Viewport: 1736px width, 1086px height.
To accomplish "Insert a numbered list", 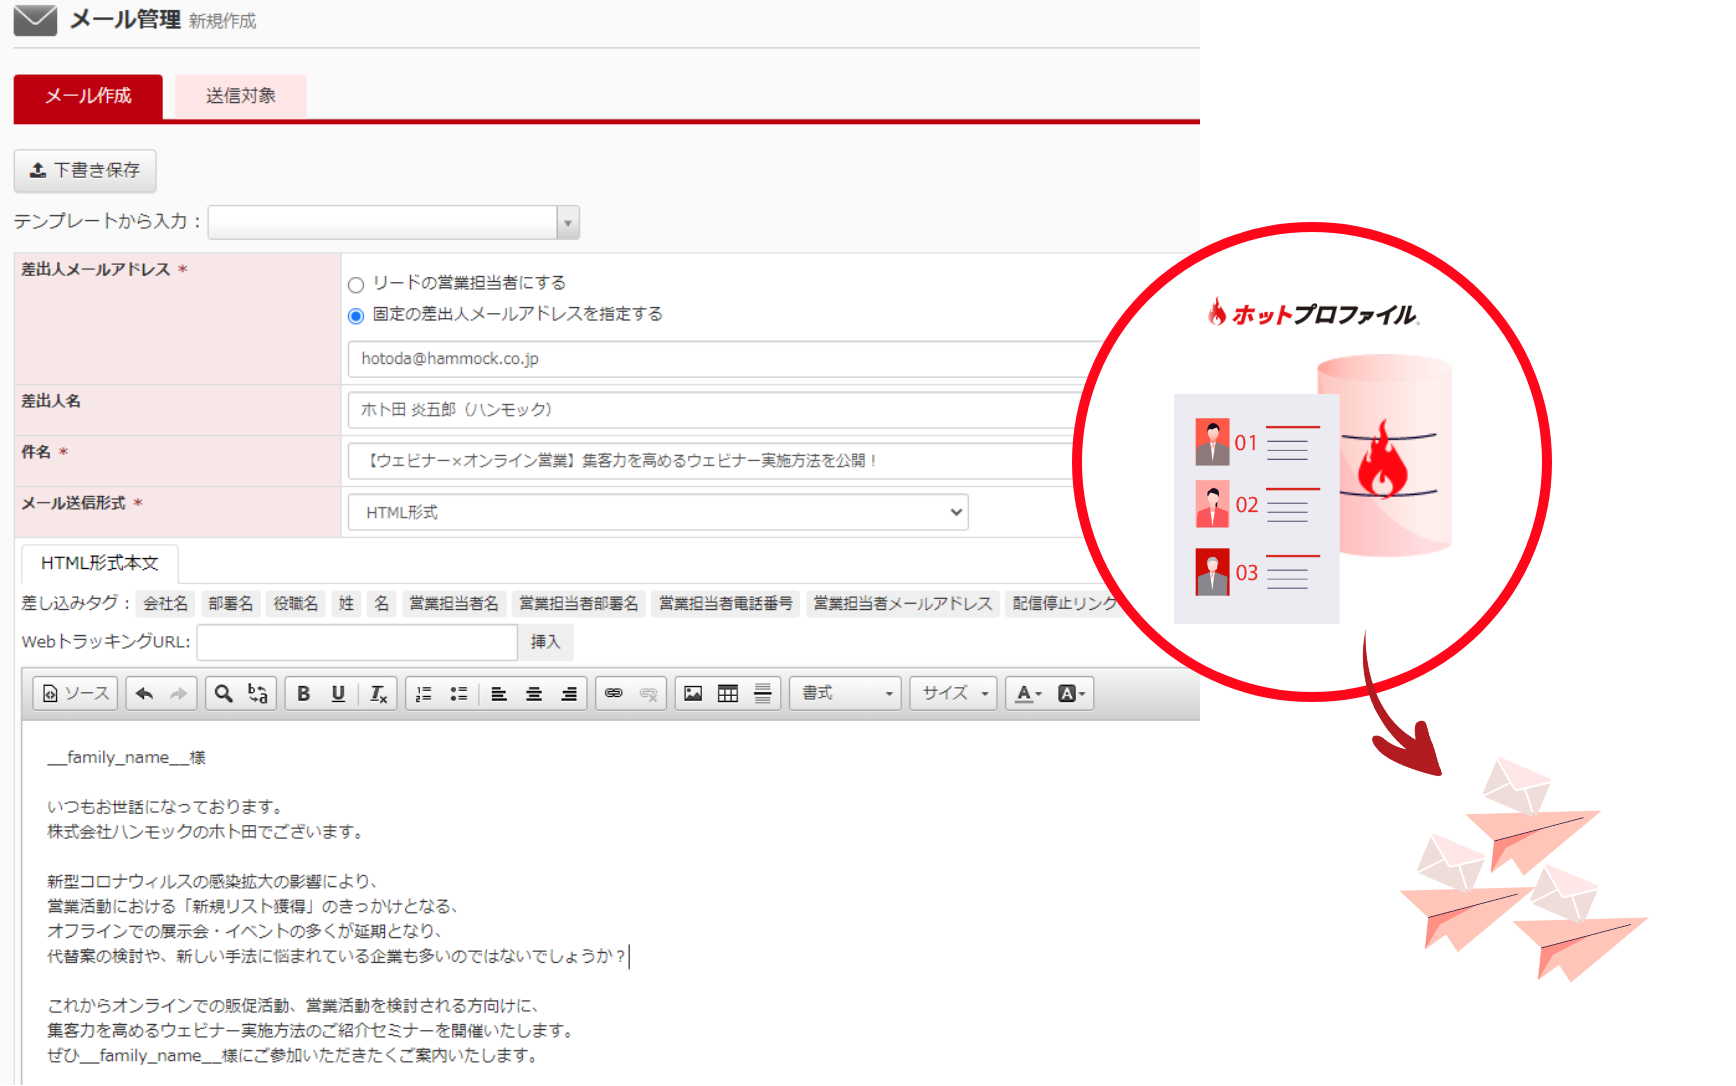I will tap(424, 693).
